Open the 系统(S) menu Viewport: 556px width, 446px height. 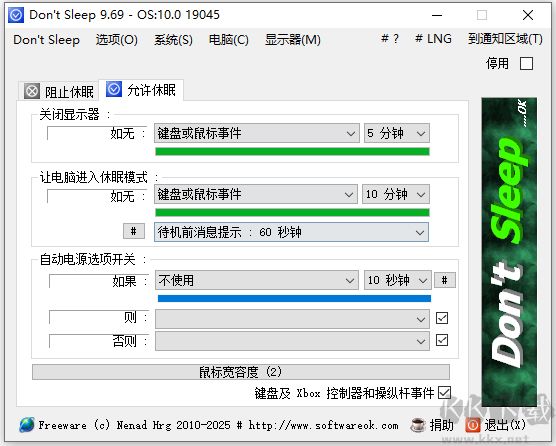coord(173,40)
